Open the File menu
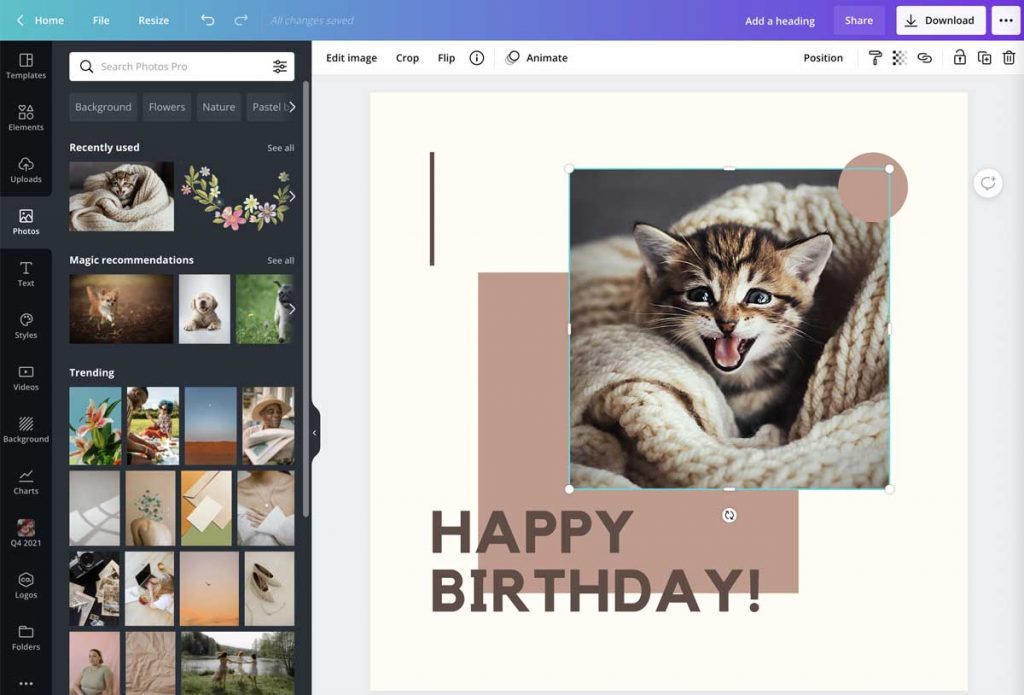Viewport: 1024px width, 695px height. point(100,20)
